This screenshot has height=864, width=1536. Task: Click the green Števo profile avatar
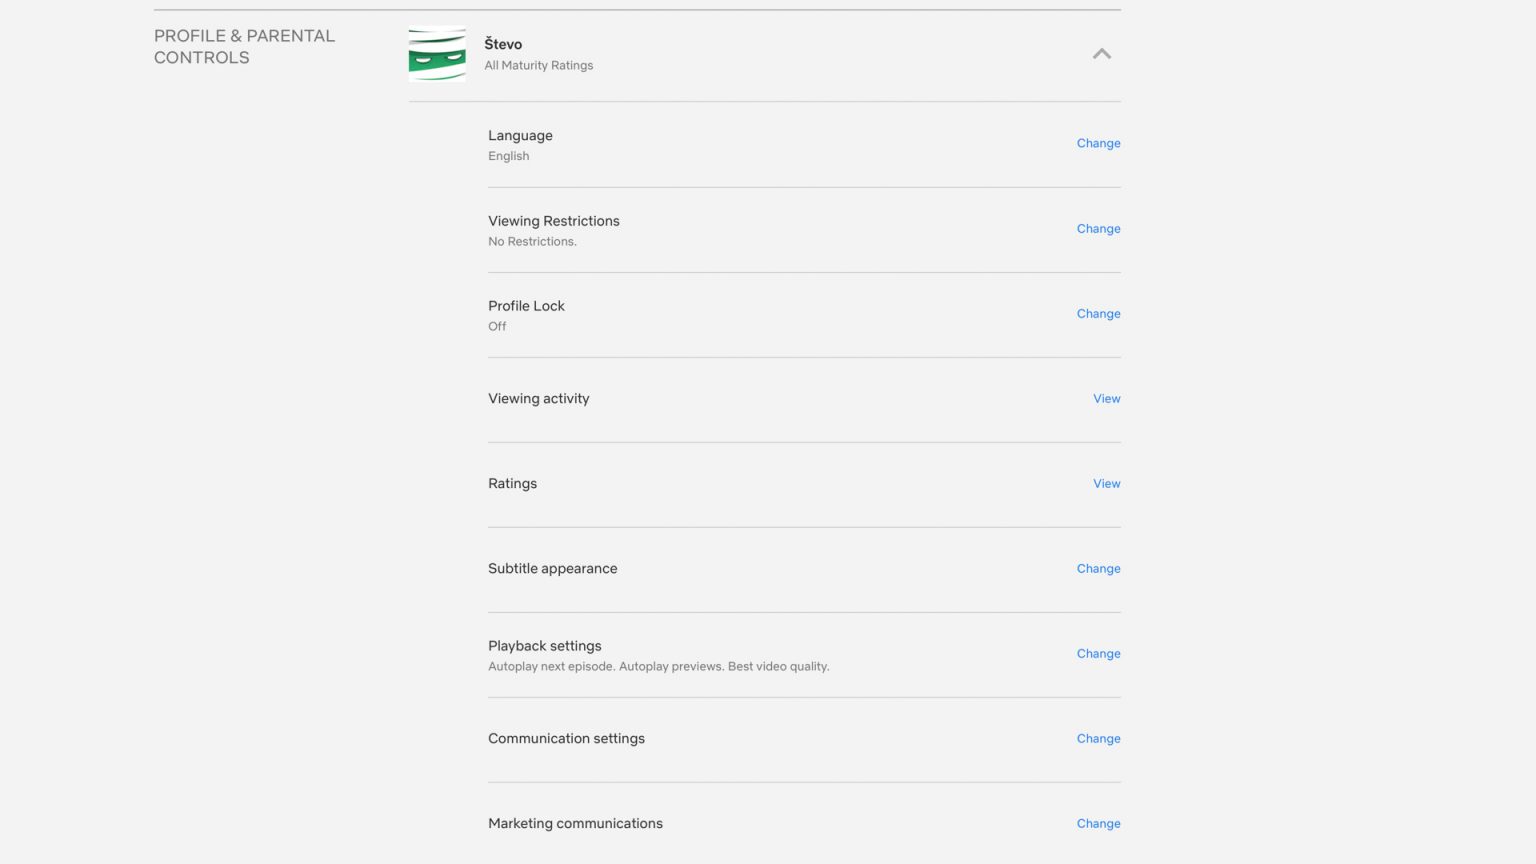click(437, 54)
